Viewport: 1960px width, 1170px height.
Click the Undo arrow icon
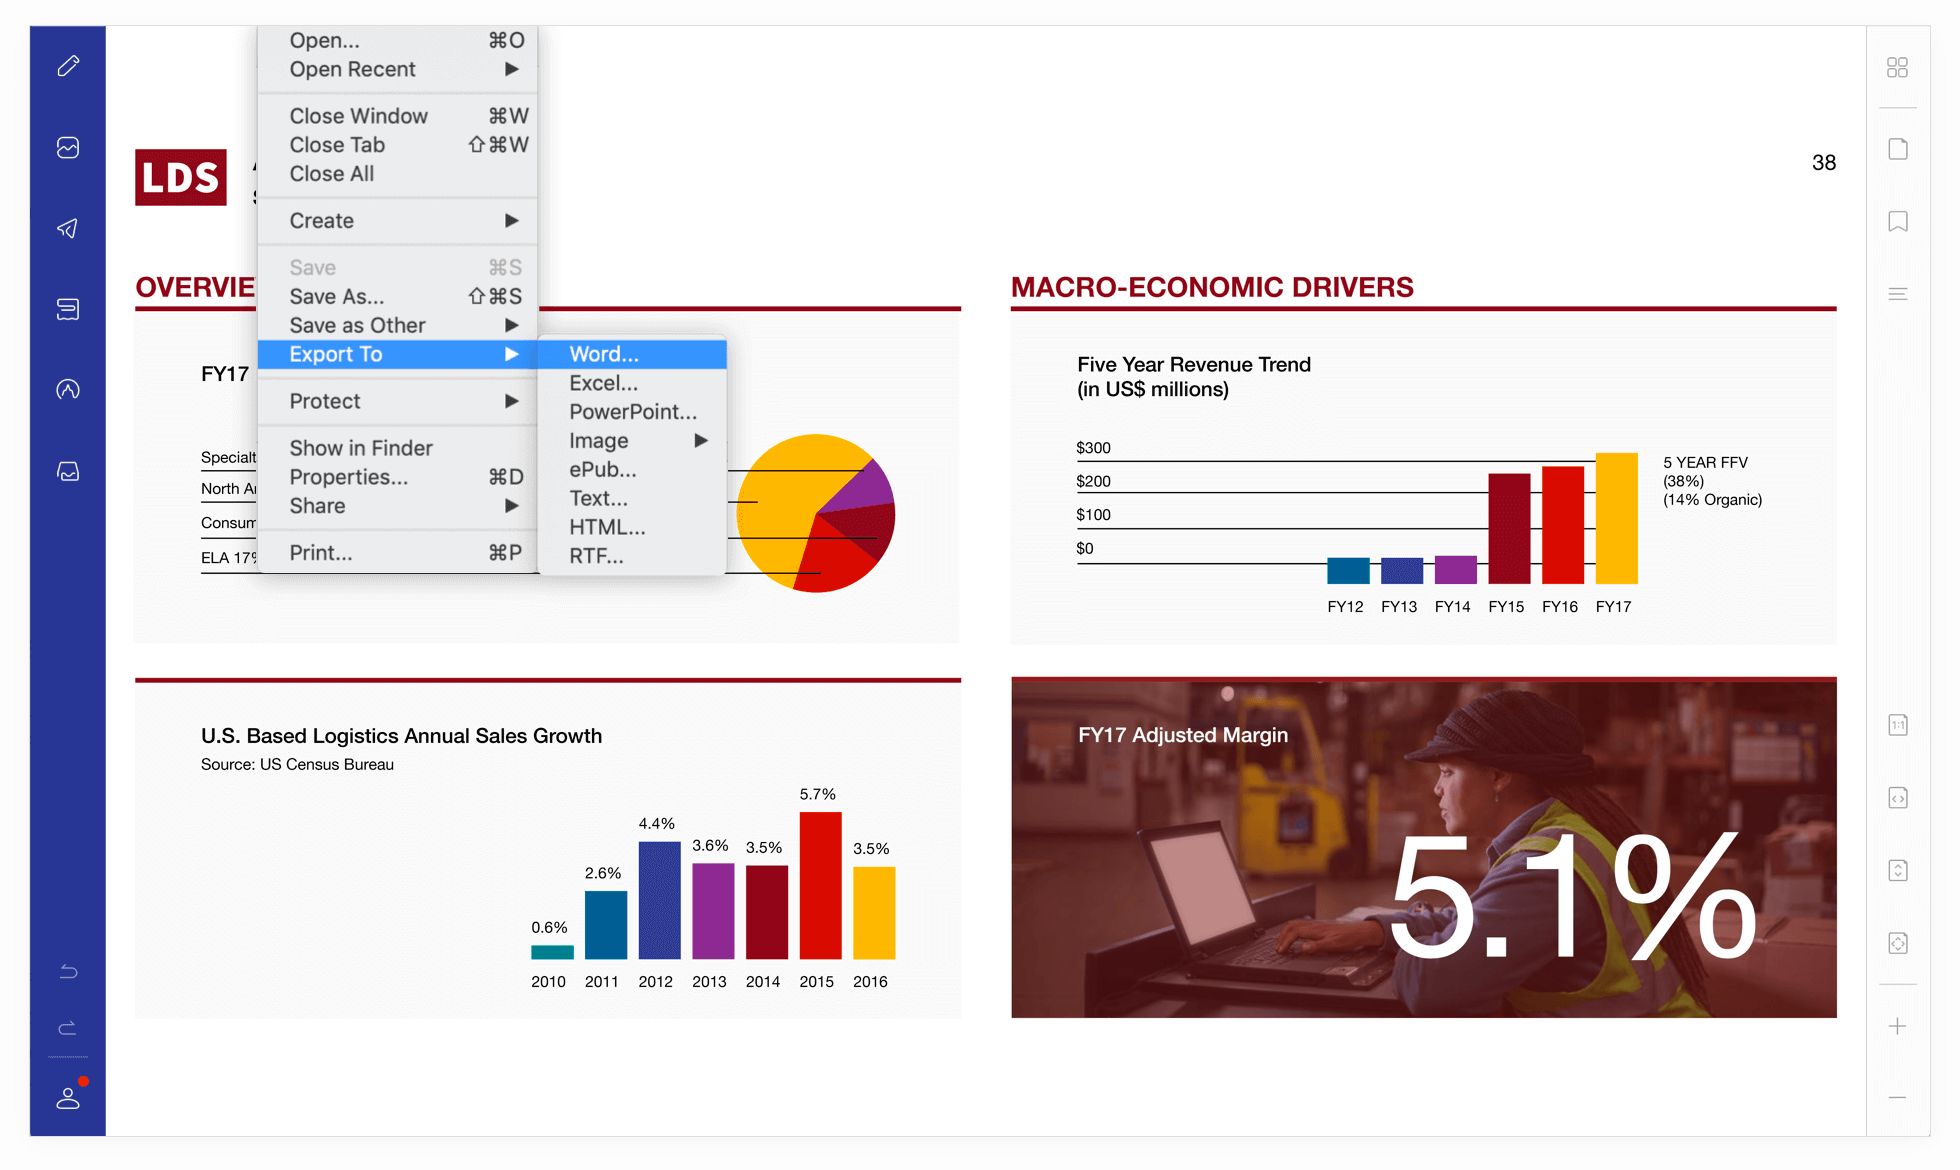(x=67, y=971)
